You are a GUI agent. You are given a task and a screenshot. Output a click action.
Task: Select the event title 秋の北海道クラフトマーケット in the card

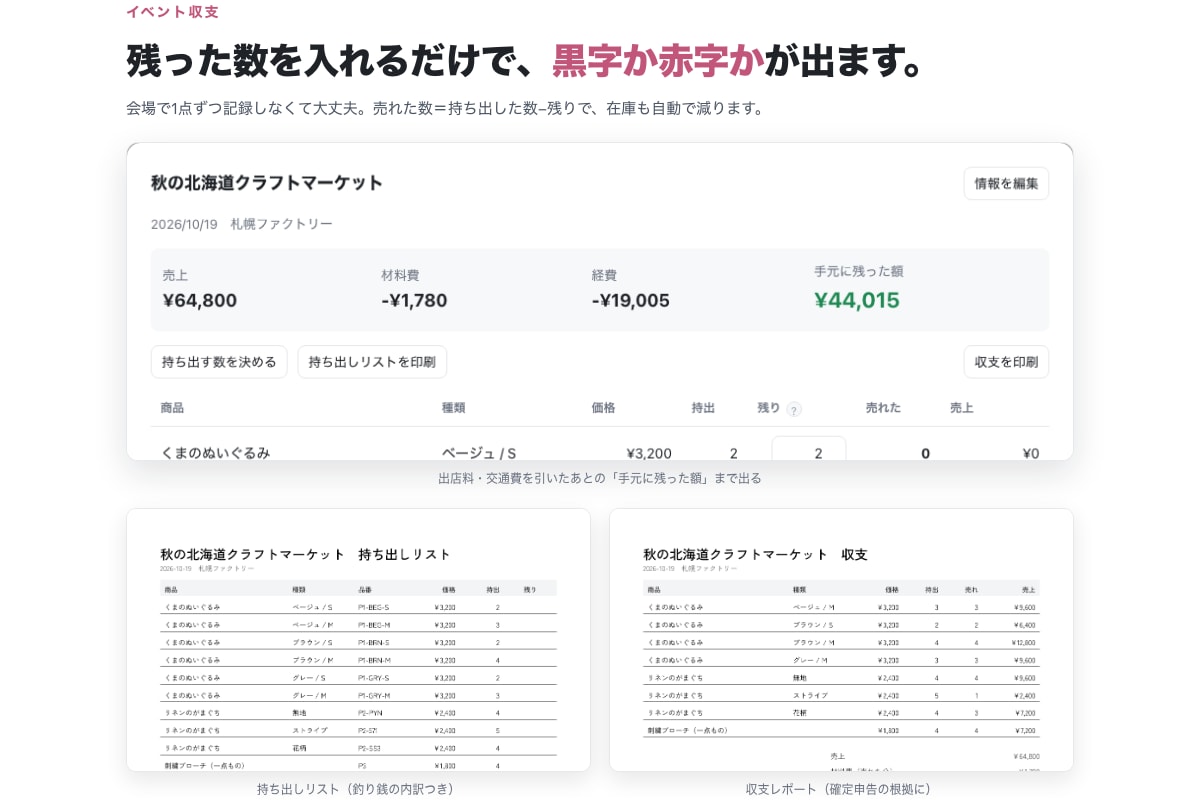coord(267,183)
